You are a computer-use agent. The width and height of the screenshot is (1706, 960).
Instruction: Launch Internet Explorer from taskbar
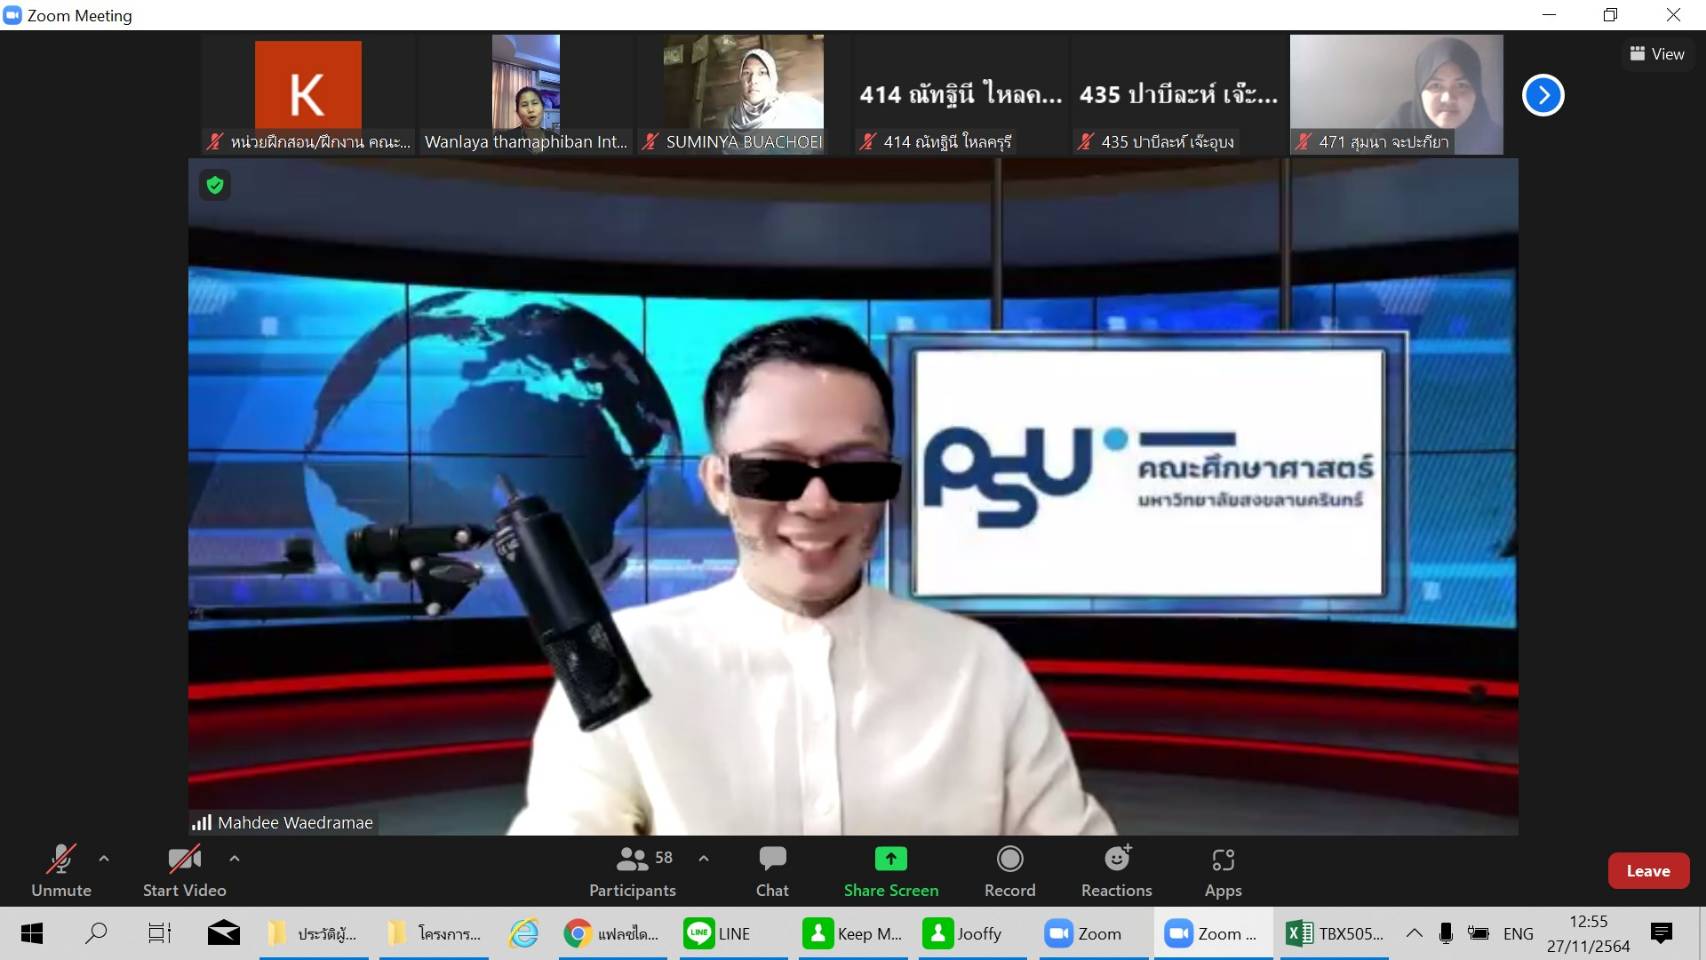point(524,934)
